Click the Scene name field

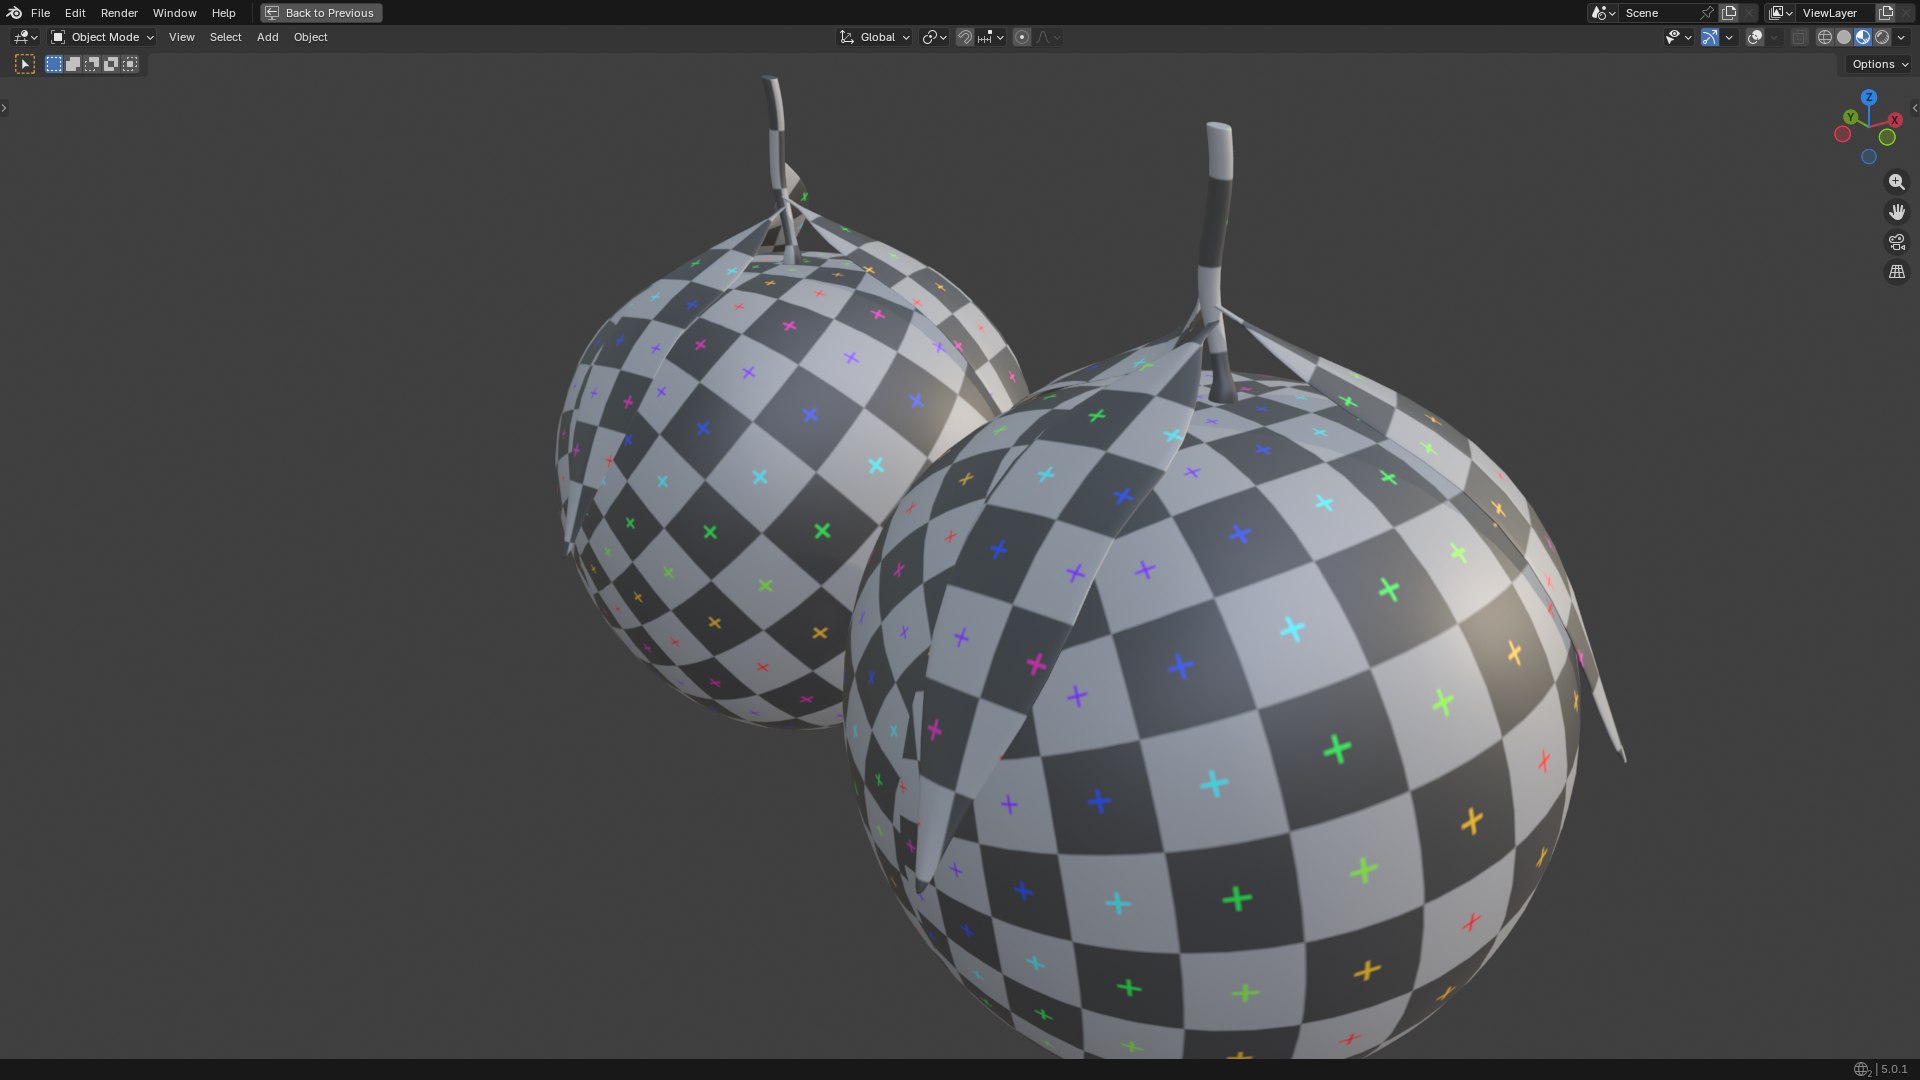[x=1658, y=13]
